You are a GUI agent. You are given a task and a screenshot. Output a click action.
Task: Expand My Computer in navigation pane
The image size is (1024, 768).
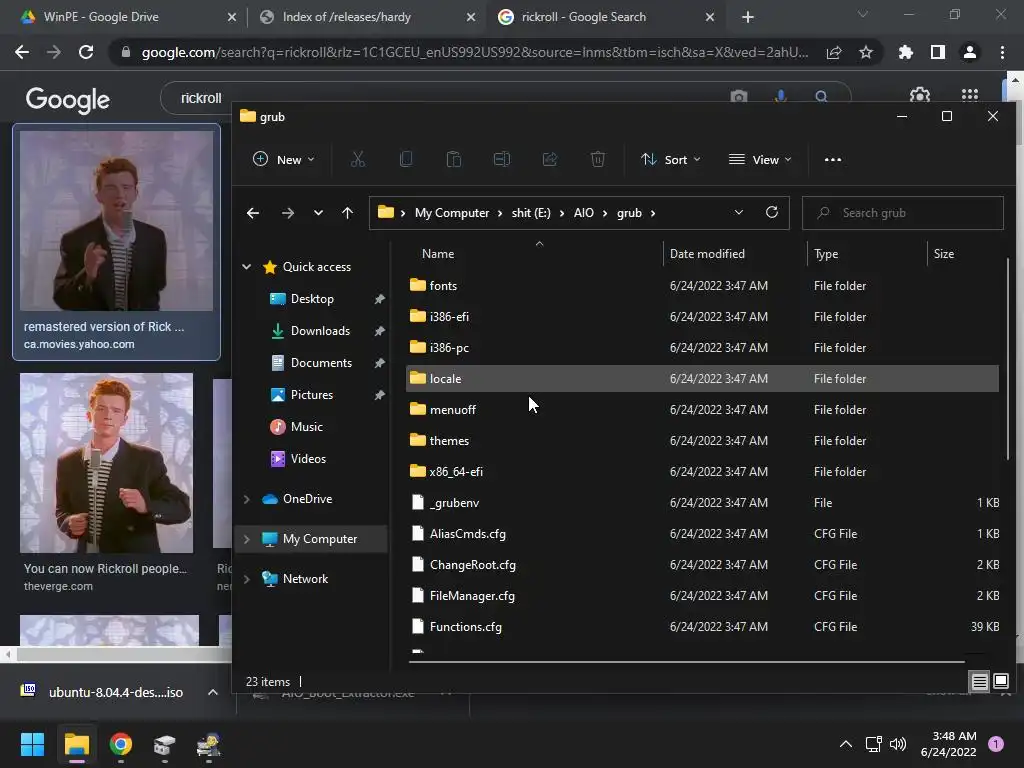pos(247,539)
